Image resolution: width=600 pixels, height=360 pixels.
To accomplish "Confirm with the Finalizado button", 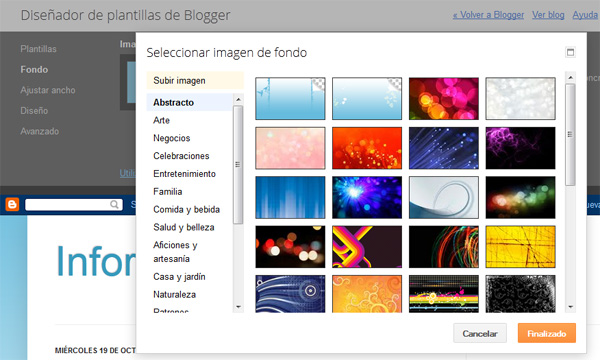I will (547, 333).
